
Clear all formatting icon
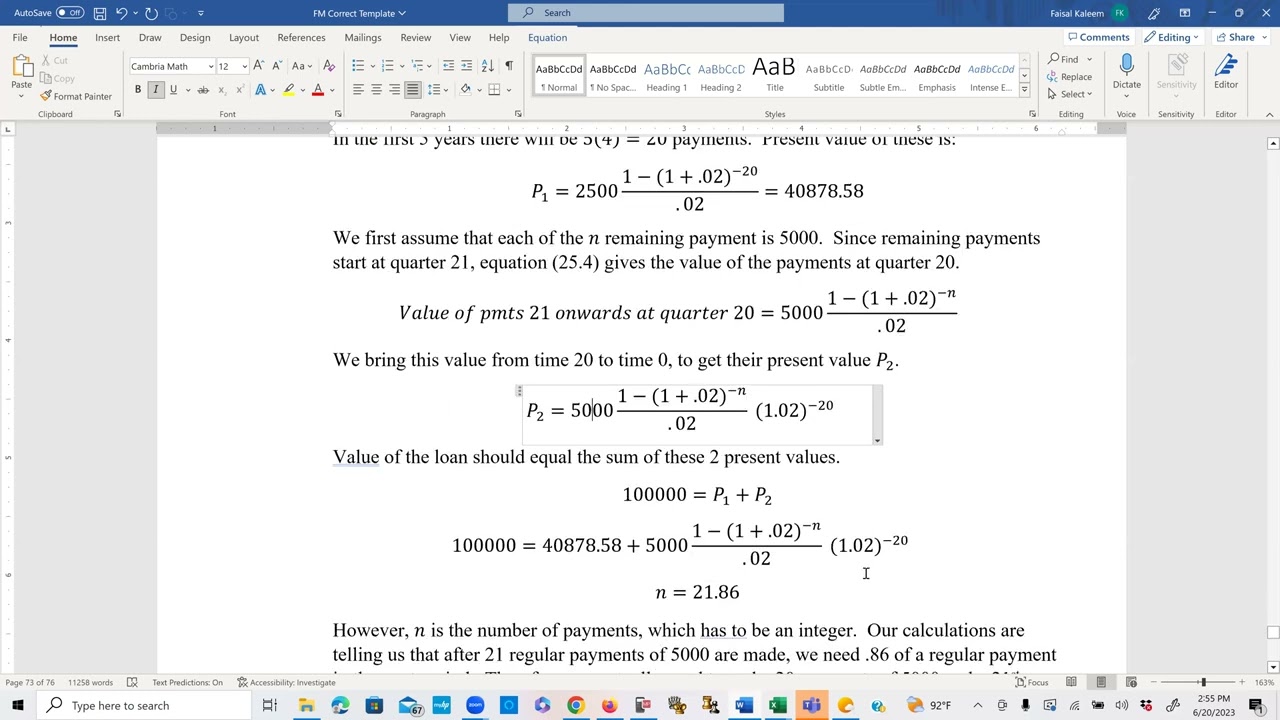click(x=327, y=66)
